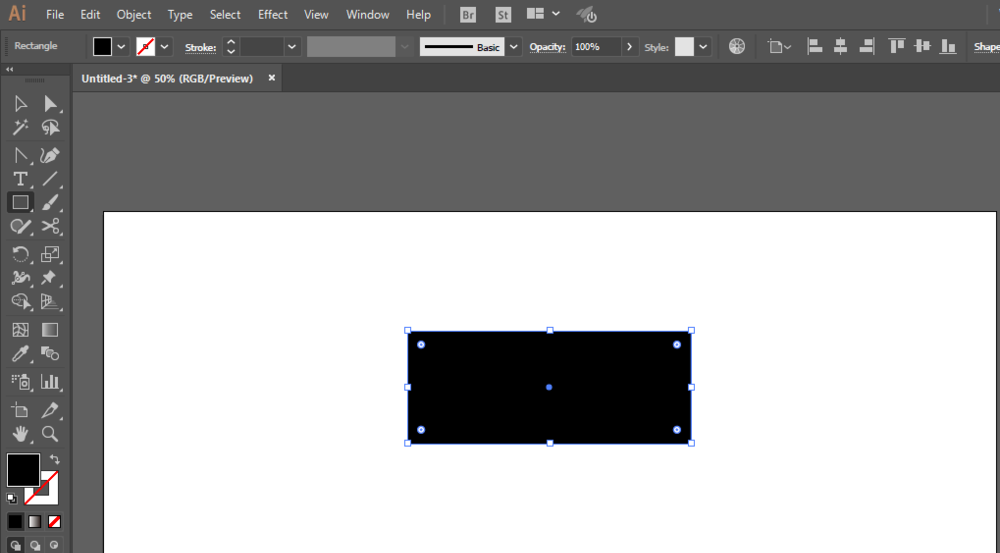The height and width of the screenshot is (553, 1000).
Task: Switch paint mode to Gradient
Action: click(35, 521)
